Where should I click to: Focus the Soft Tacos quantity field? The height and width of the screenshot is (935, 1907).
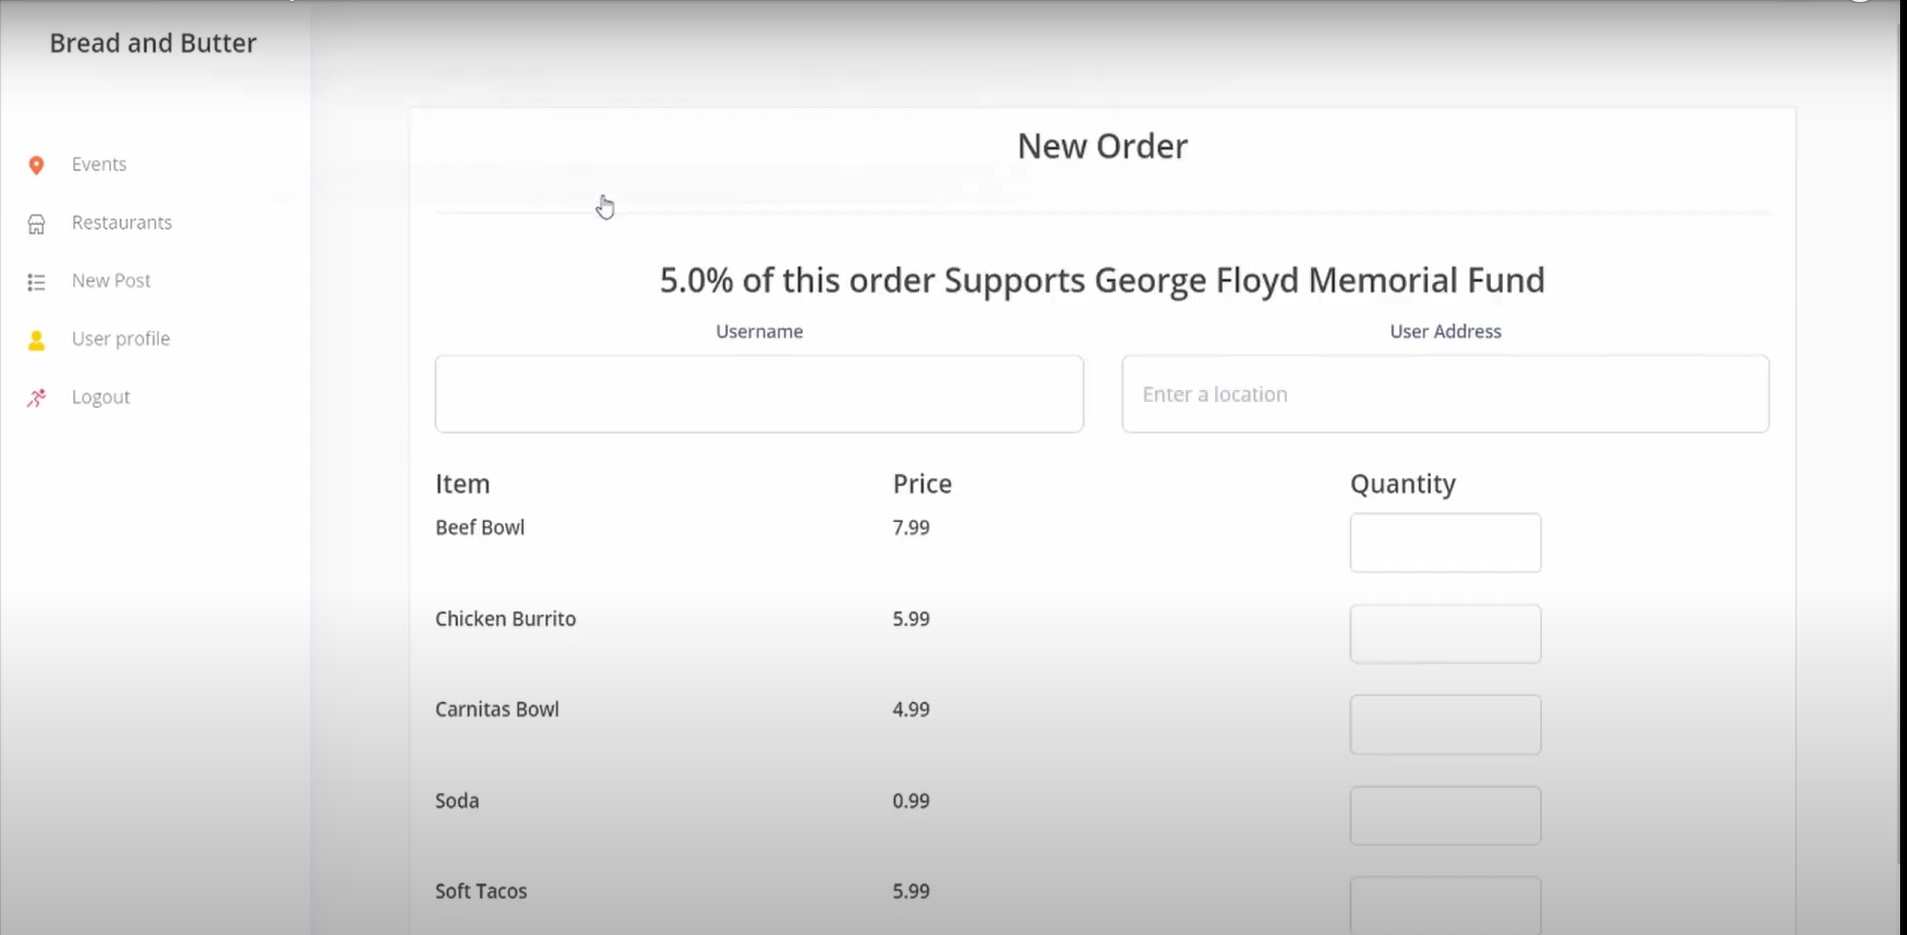coord(1445,904)
